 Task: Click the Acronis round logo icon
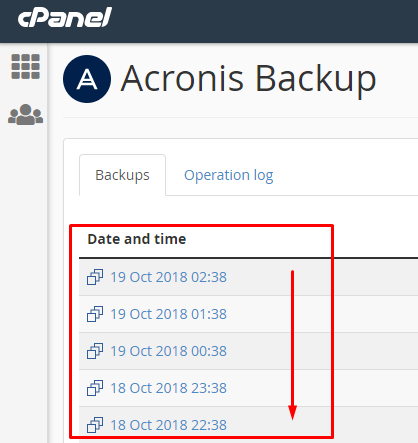pyautogui.click(x=87, y=79)
